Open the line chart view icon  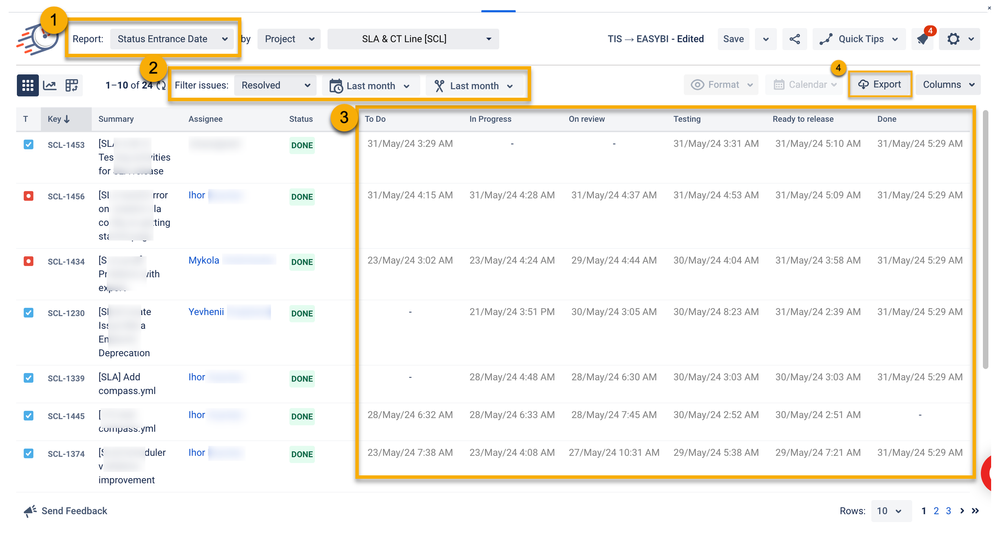tap(50, 86)
